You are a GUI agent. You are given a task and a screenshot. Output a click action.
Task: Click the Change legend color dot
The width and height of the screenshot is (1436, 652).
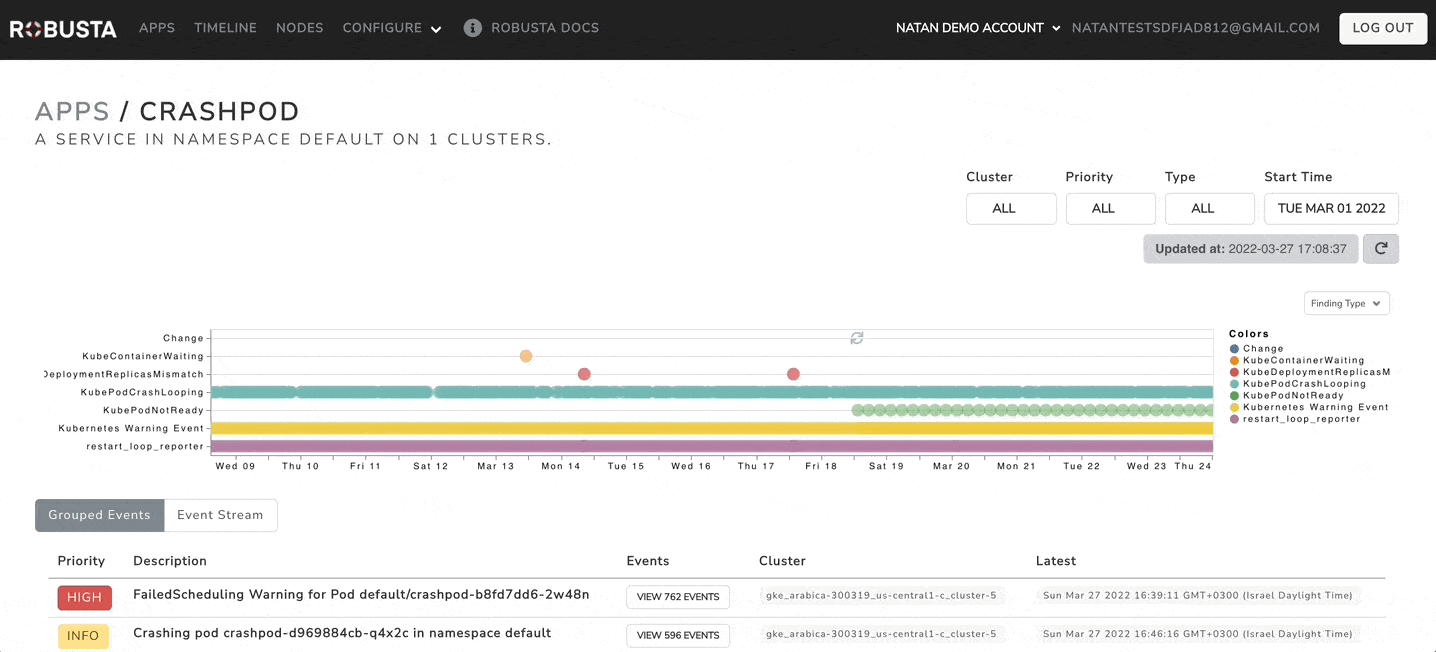(x=1234, y=349)
